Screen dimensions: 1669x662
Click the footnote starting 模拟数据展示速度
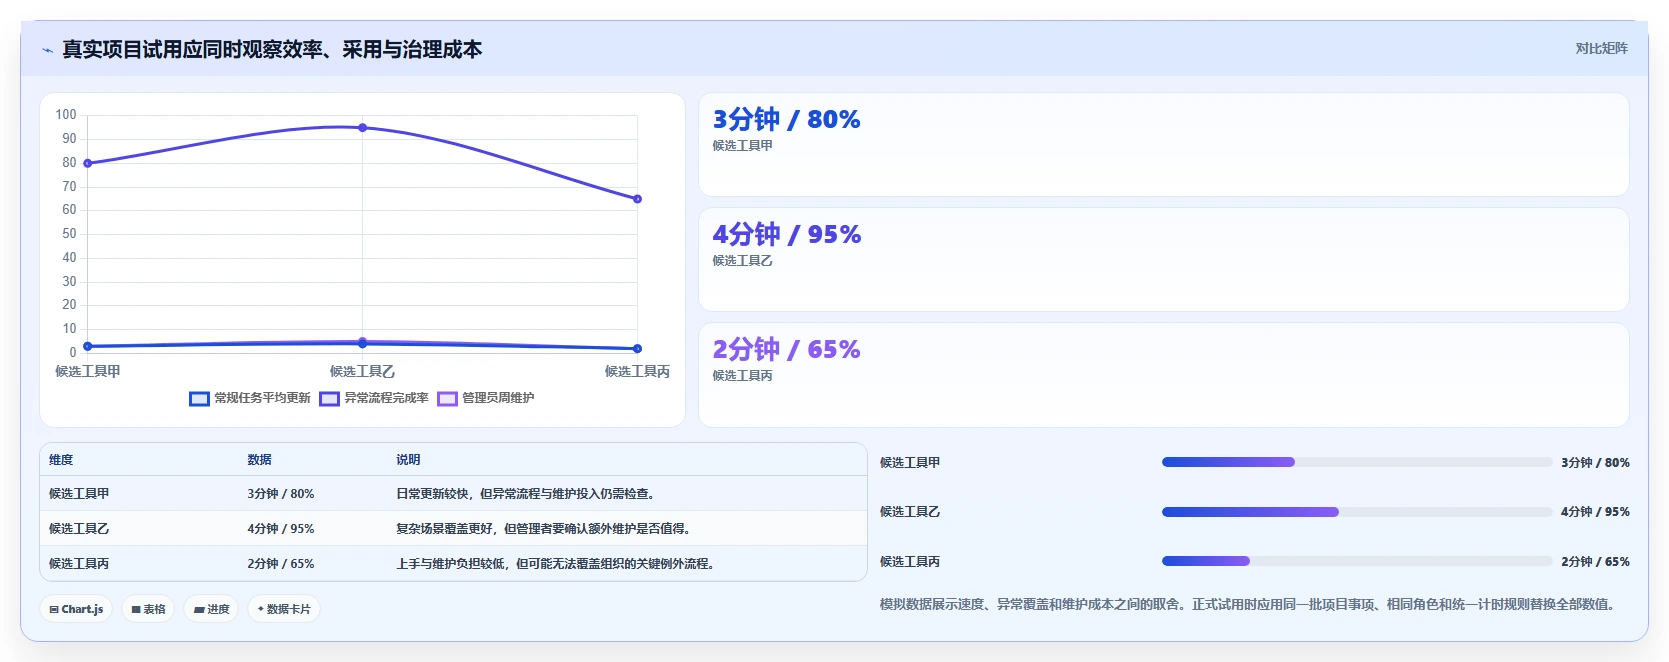tap(1250, 604)
